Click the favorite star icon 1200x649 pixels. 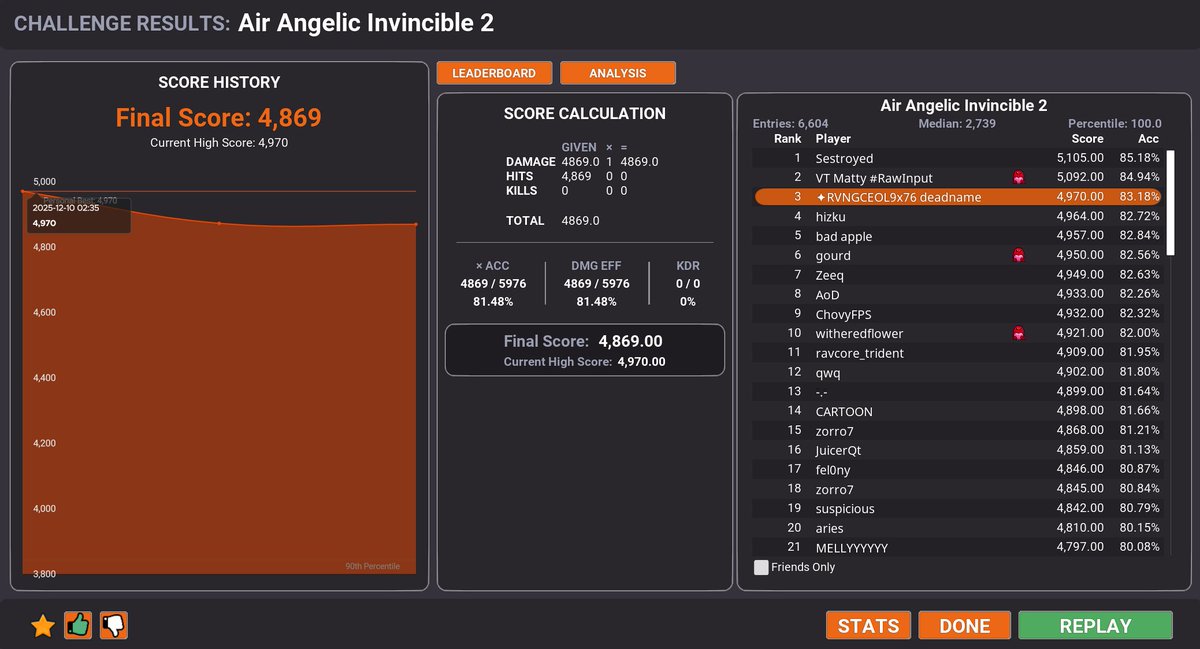pyautogui.click(x=43, y=626)
